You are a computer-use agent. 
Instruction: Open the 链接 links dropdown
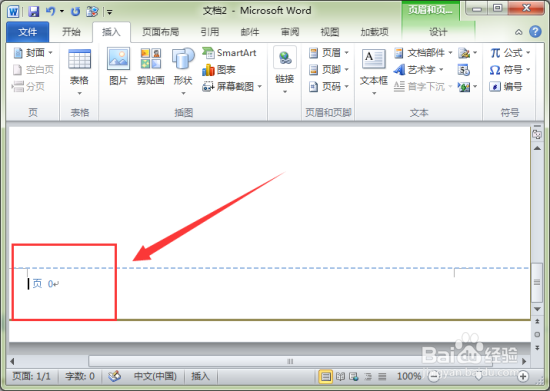(x=284, y=70)
